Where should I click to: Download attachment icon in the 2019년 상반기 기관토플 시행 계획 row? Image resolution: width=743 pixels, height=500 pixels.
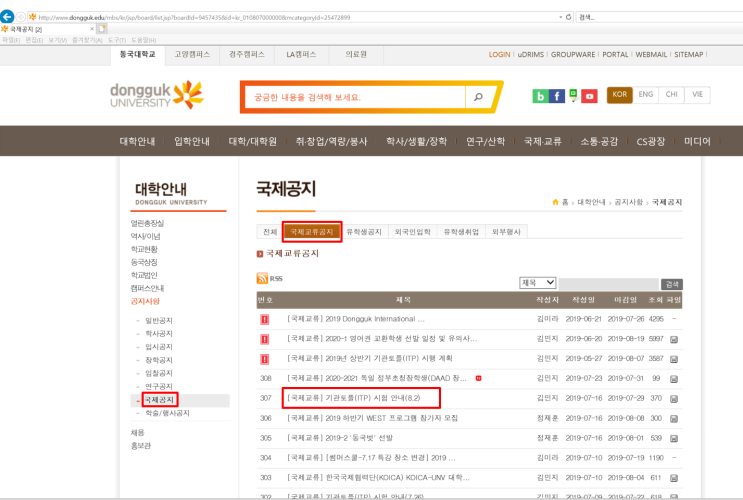click(x=674, y=359)
